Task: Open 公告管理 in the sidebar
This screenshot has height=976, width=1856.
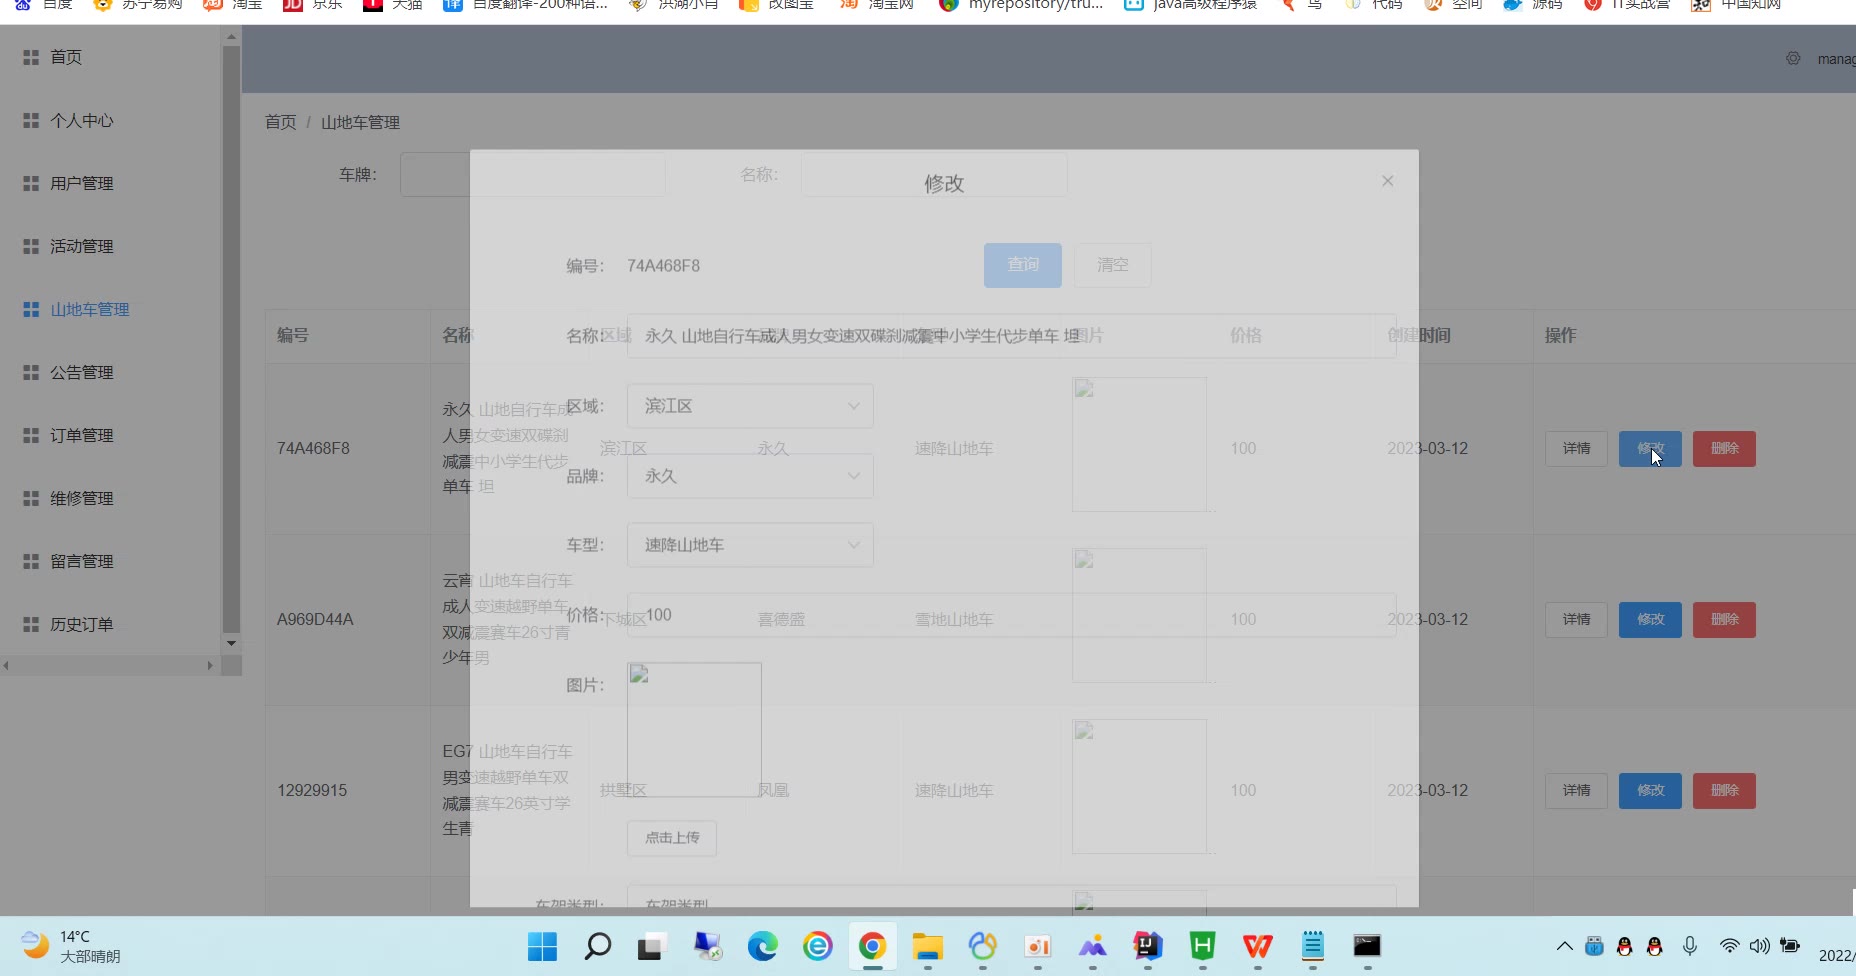Action: click(82, 372)
